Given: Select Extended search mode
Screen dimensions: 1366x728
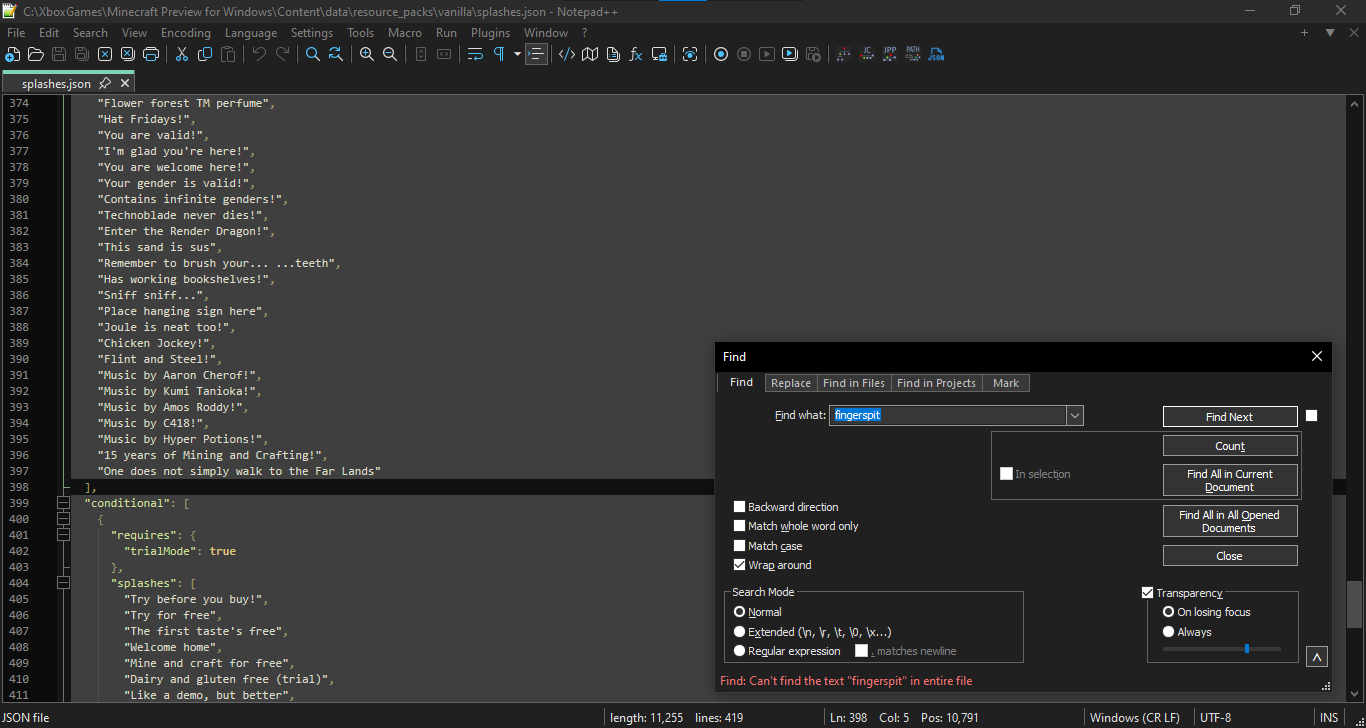Looking at the screenshot, I should (x=740, y=632).
